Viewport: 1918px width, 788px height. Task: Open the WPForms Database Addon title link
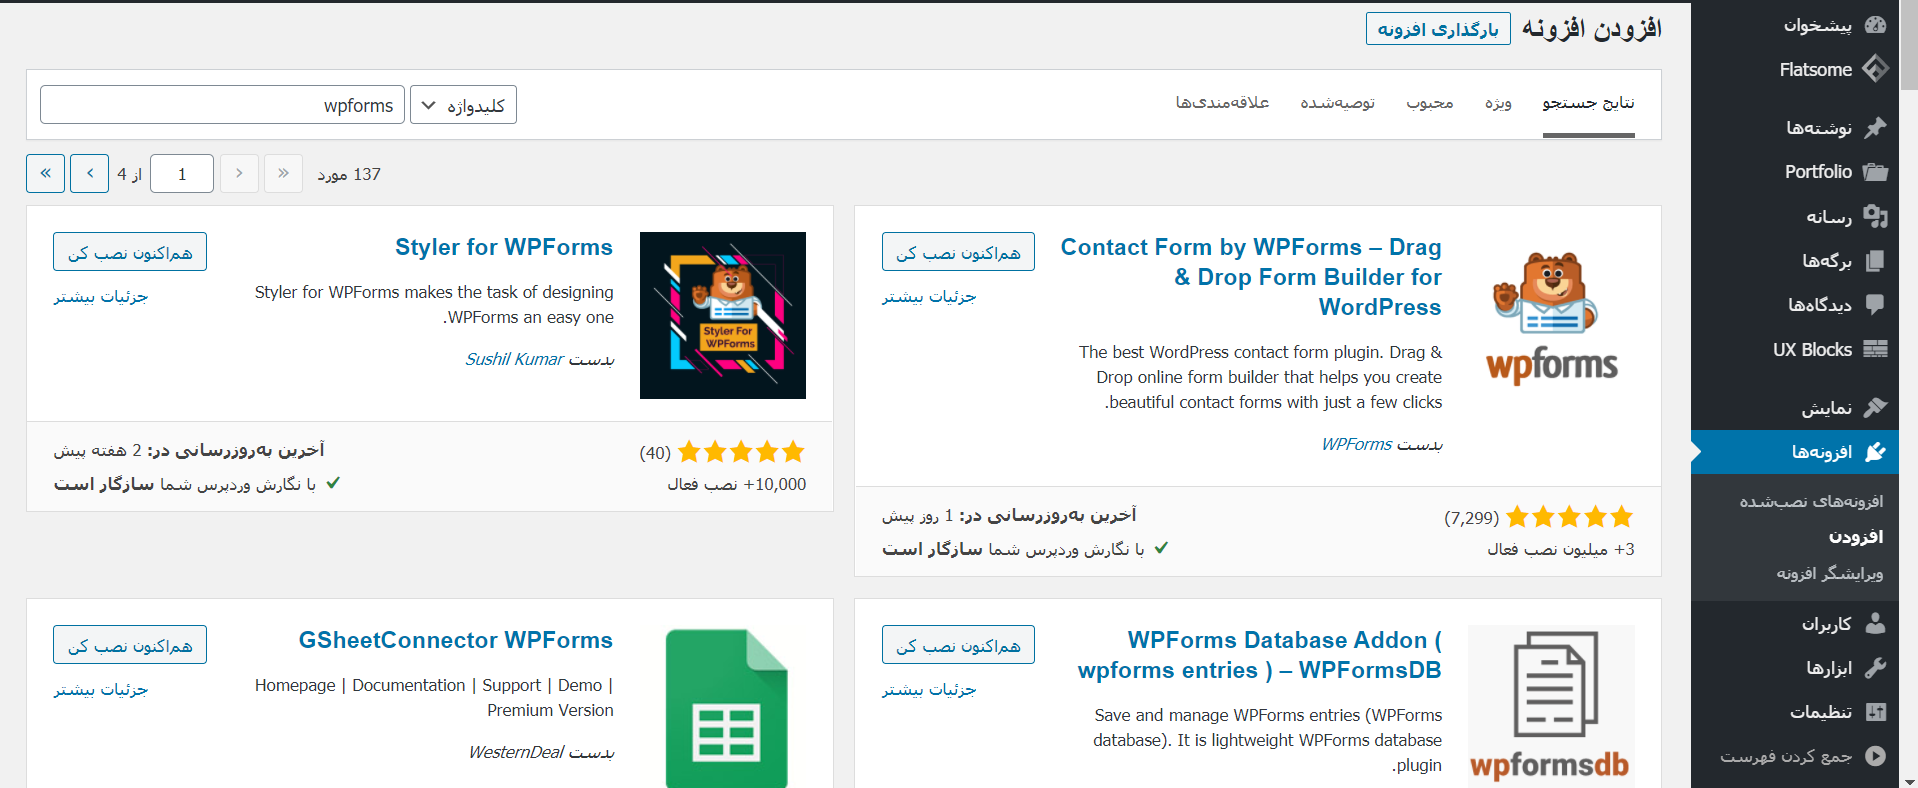1260,655
